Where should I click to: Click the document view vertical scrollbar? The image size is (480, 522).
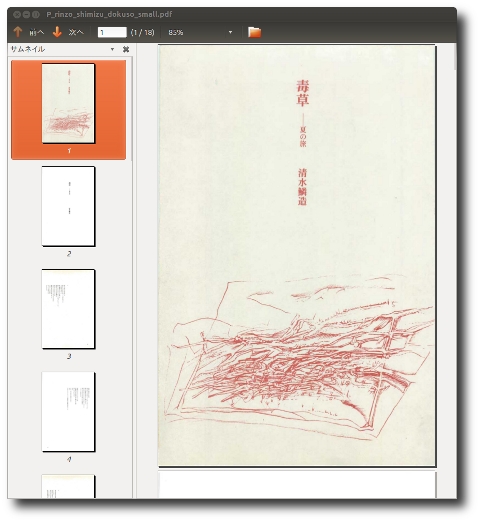[x=455, y=271]
